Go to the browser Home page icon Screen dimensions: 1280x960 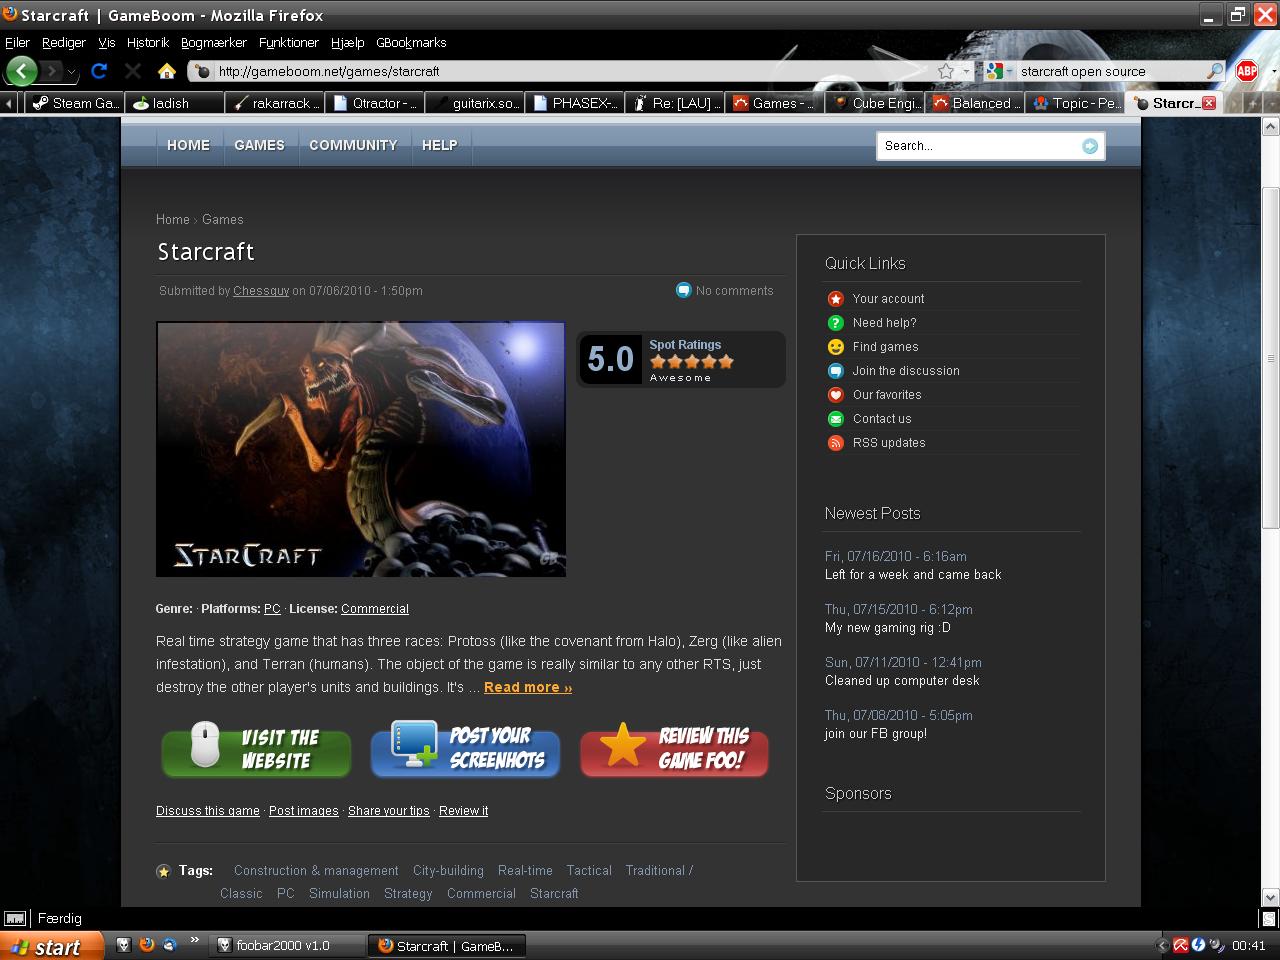167,71
